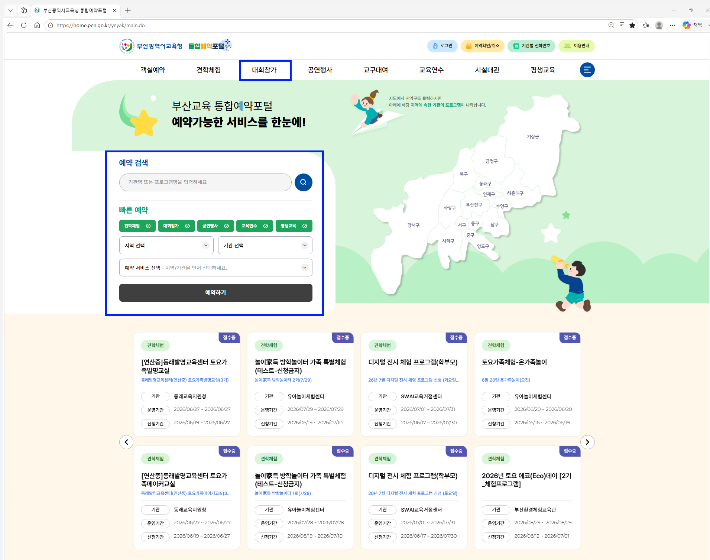This screenshot has height=560, width=710.
Task: Select 영도구 on the Busan map
Action: (x=483, y=246)
